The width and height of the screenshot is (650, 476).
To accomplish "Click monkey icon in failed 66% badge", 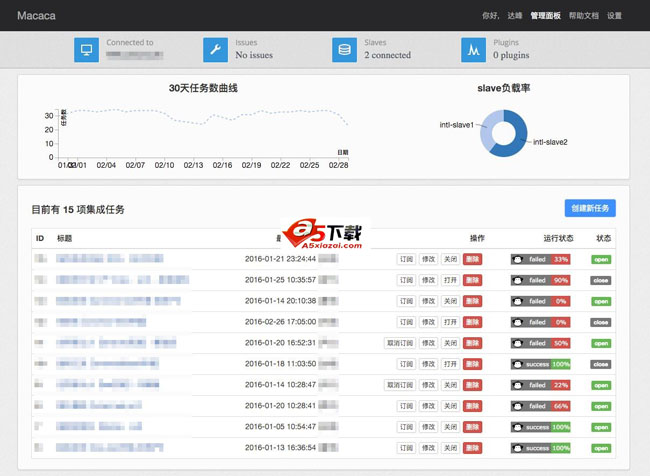I will pyautogui.click(x=517, y=406).
